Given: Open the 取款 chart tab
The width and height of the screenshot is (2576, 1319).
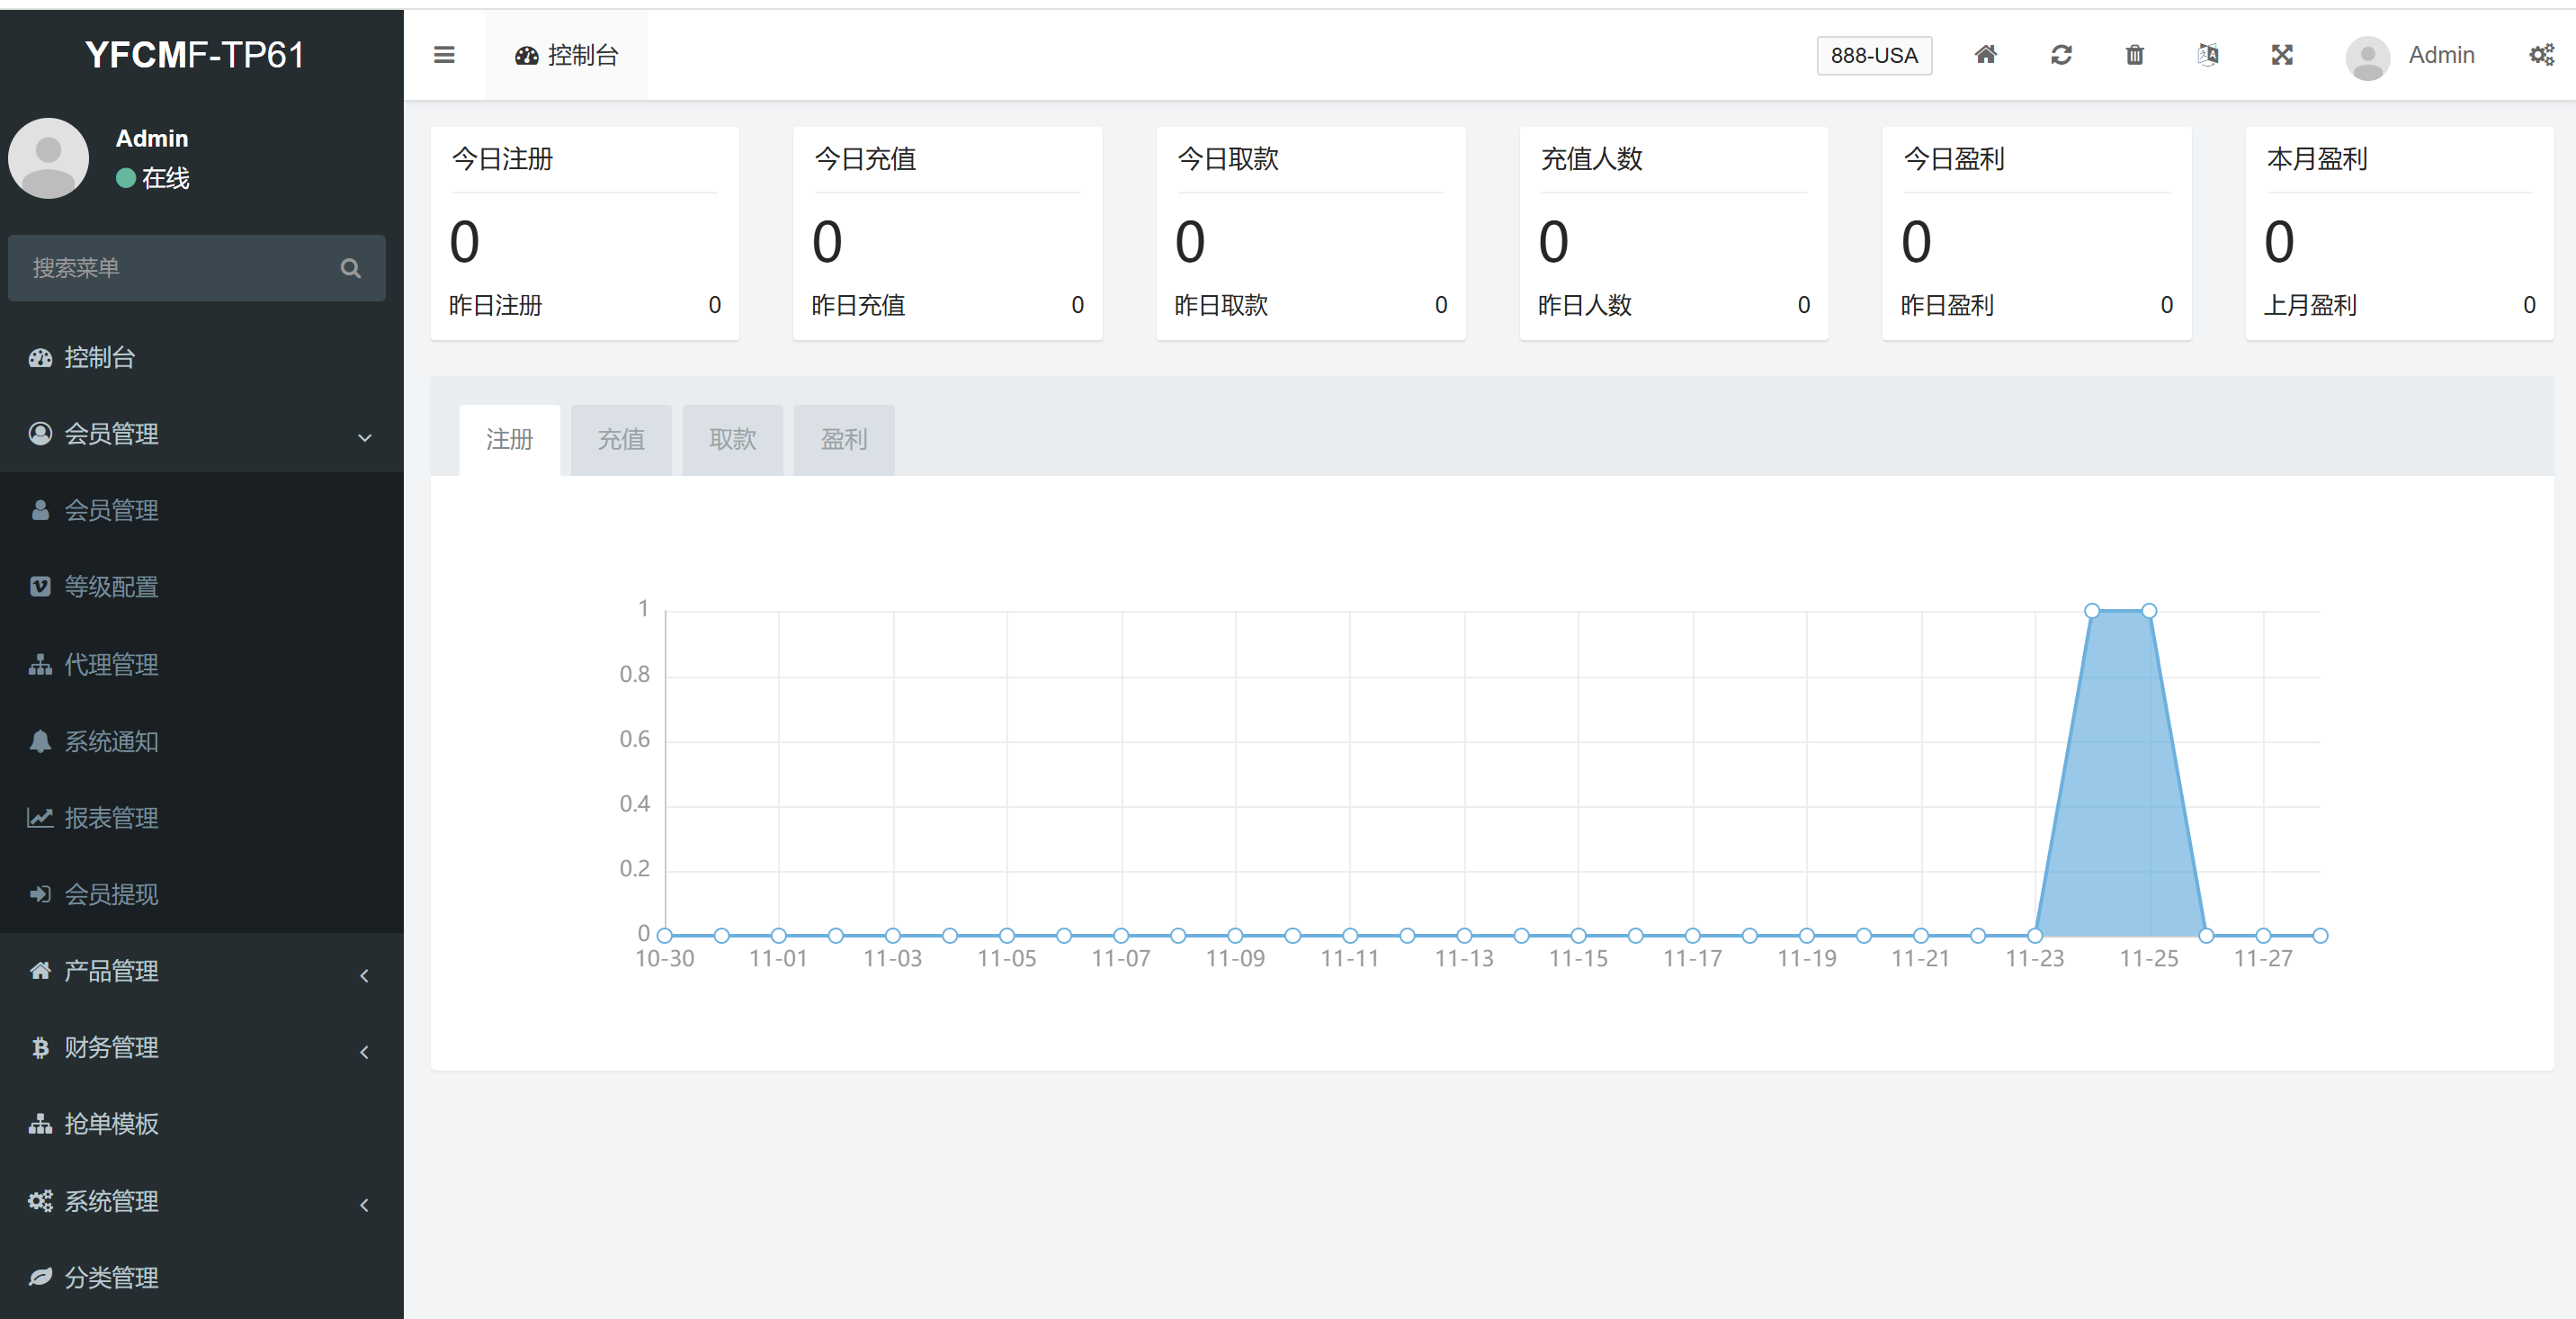Looking at the screenshot, I should [x=732, y=439].
